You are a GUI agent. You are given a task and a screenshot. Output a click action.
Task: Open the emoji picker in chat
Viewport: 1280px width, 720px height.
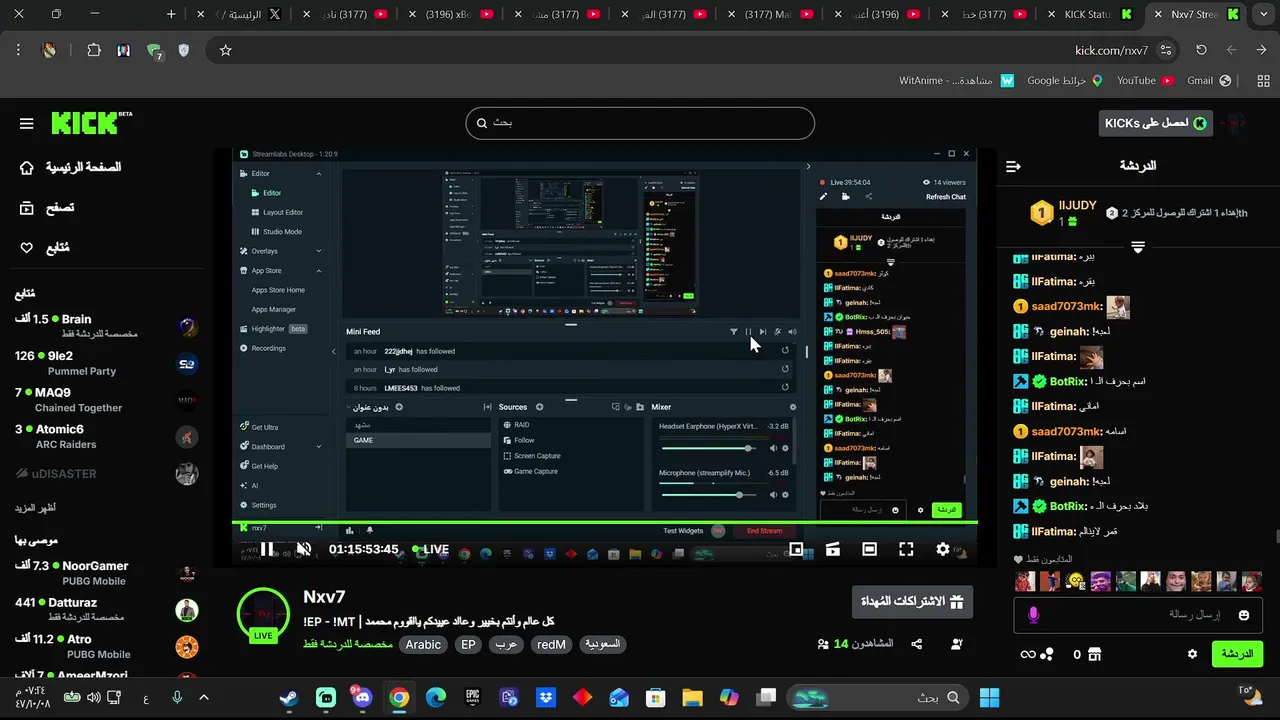1244,615
